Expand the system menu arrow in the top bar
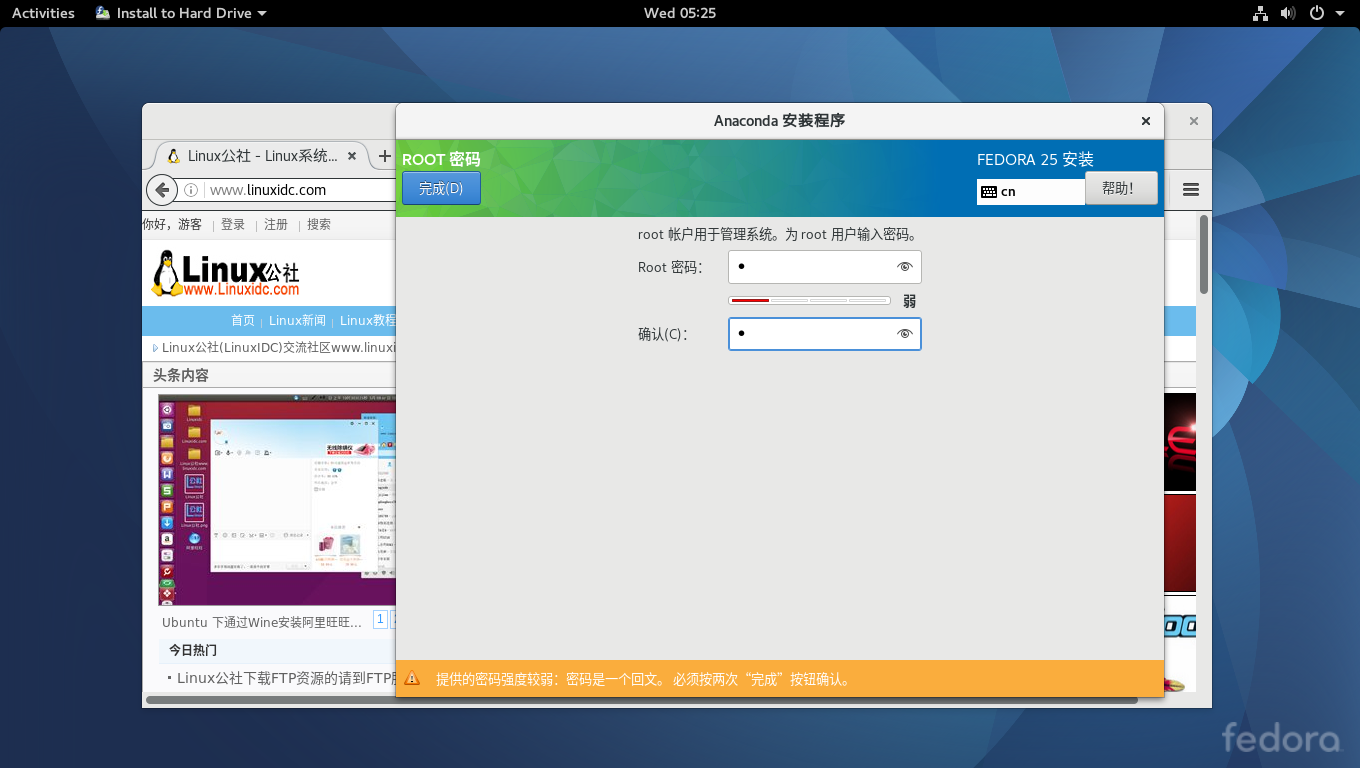This screenshot has height=768, width=1360. (1341, 14)
